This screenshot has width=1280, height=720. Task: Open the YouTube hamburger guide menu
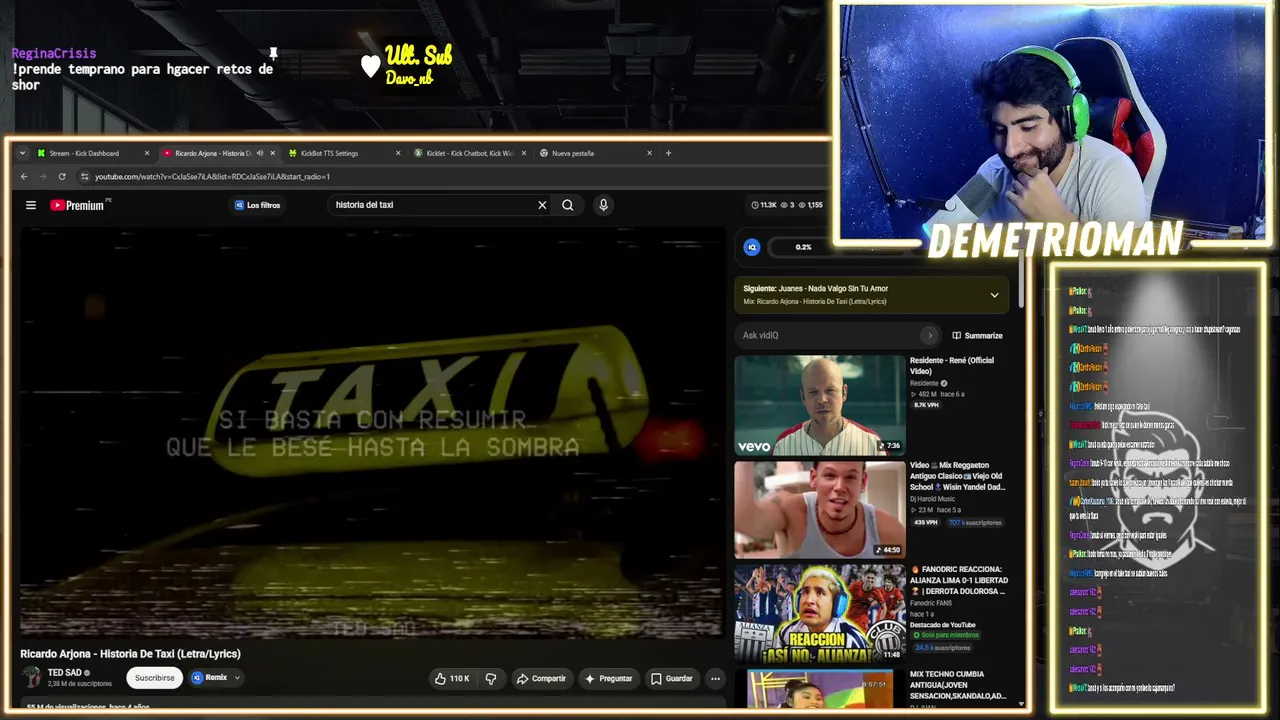coord(31,205)
